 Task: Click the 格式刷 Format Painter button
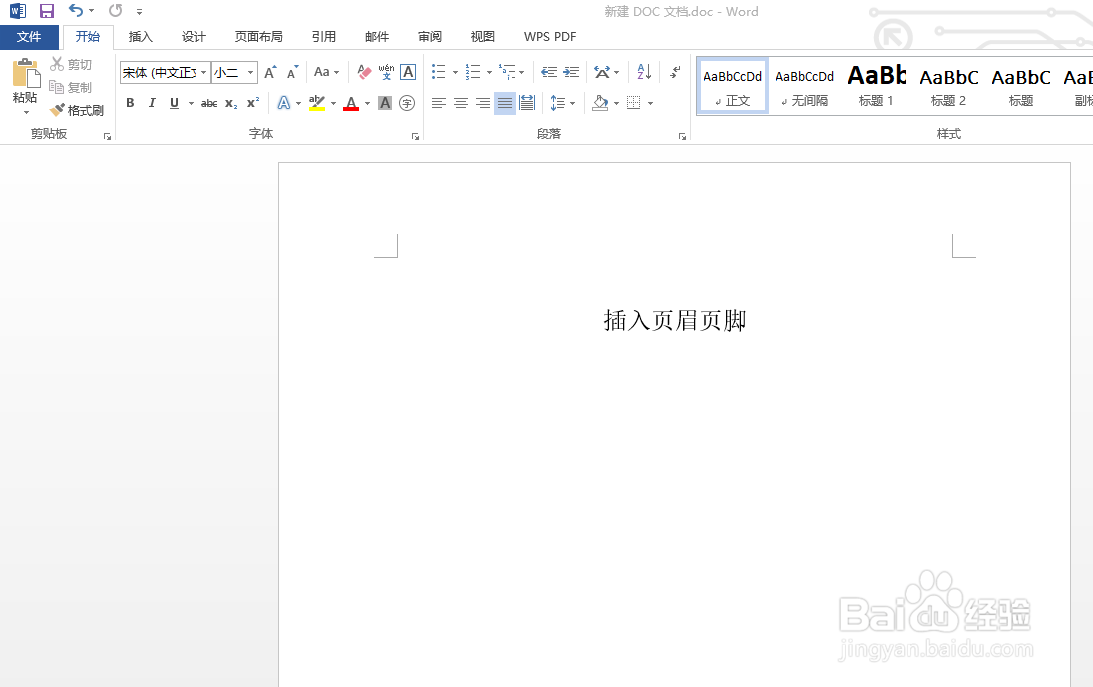77,110
